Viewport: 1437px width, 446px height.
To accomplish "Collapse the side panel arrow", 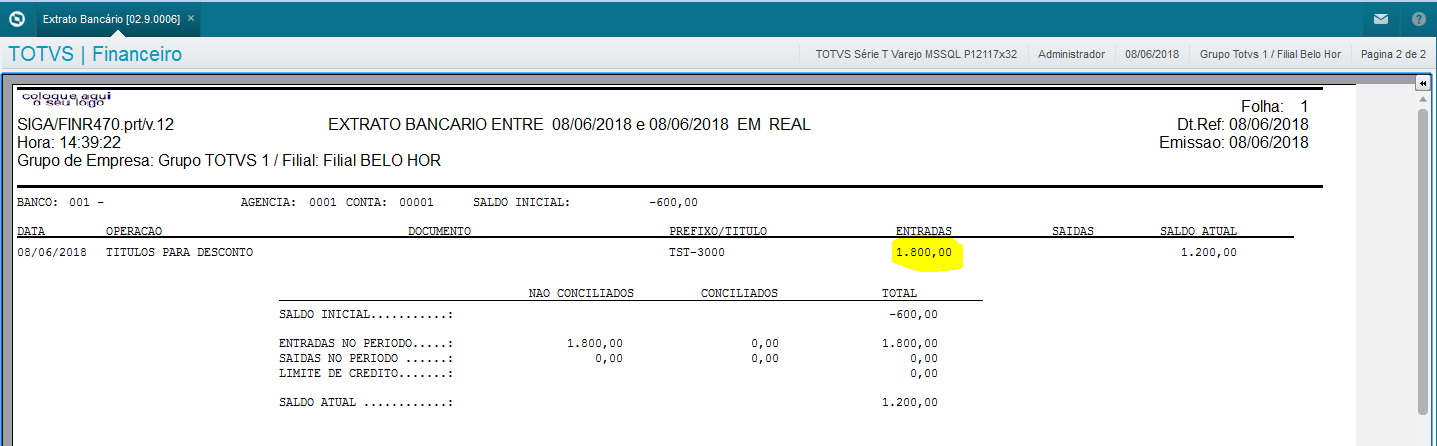I will point(1421,85).
